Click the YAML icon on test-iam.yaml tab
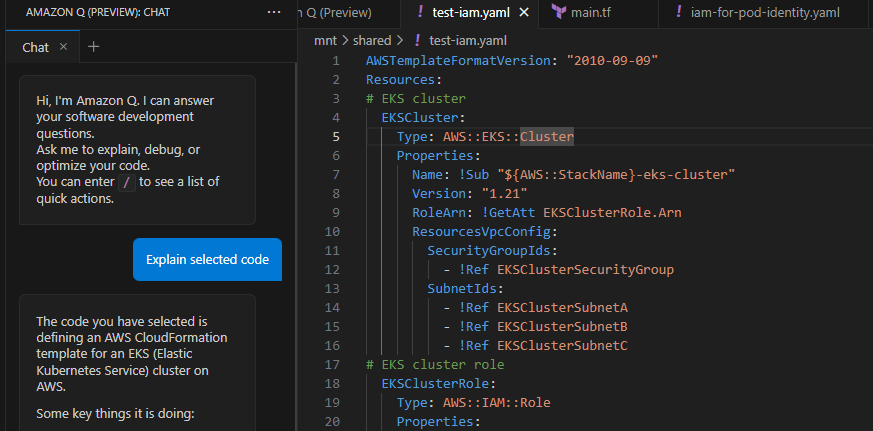 click(420, 13)
